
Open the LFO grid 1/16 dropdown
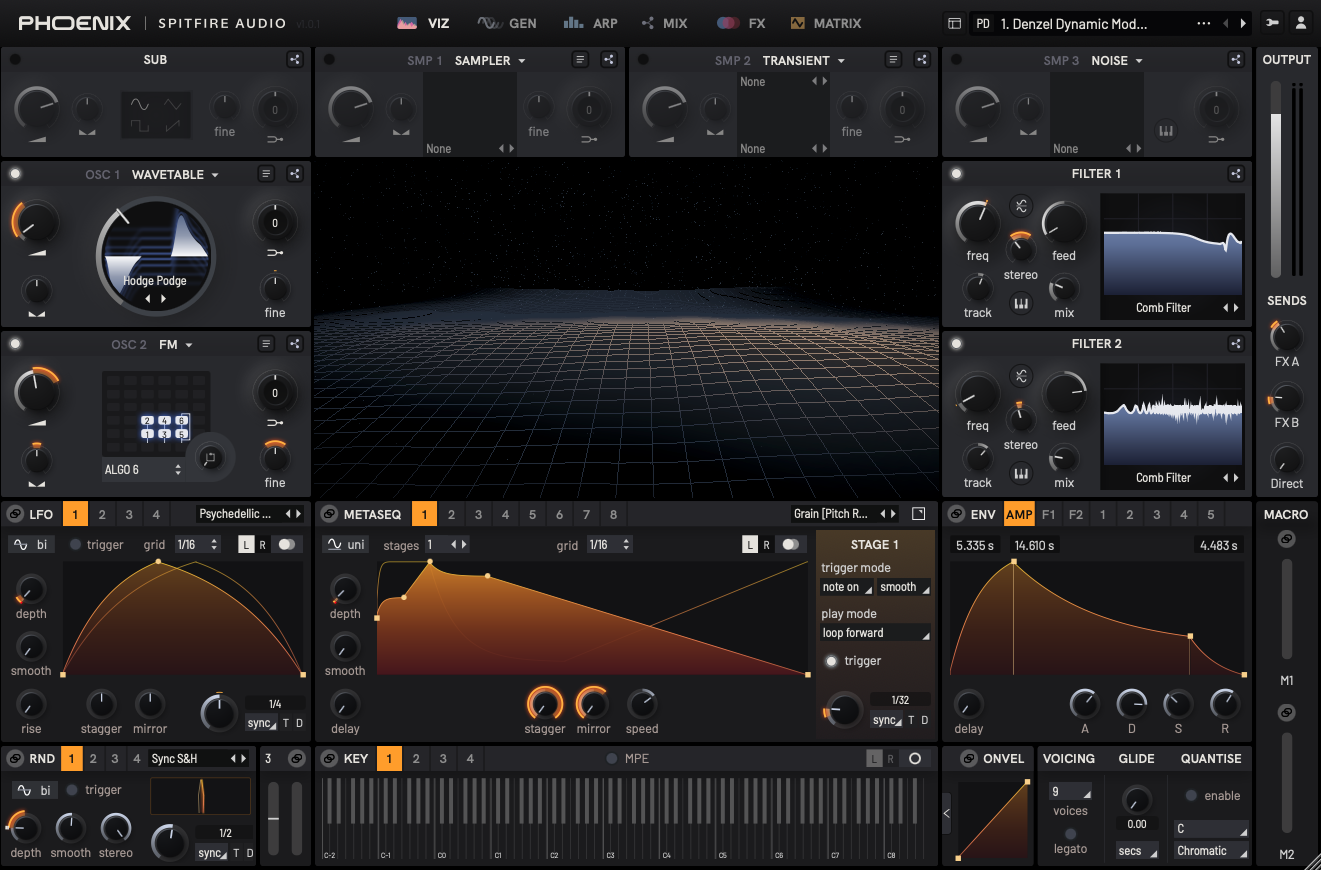[197, 545]
